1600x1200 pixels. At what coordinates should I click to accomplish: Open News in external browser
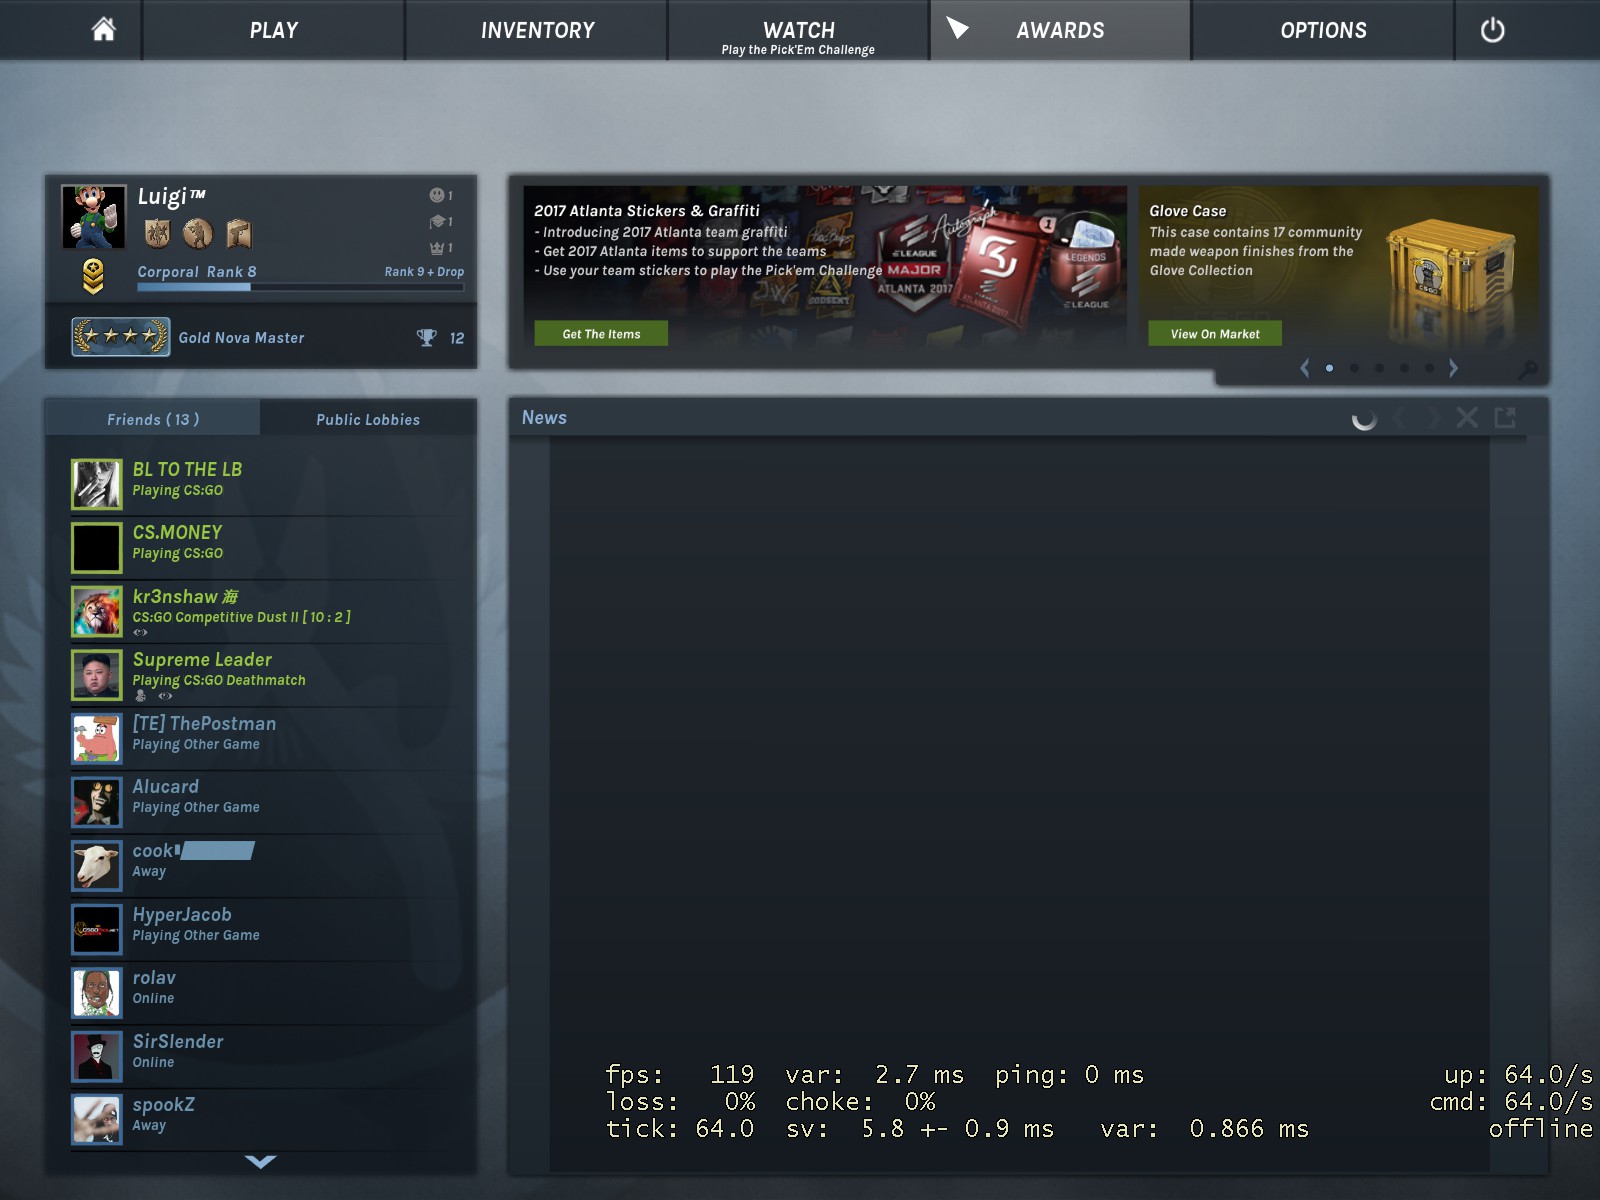click(x=1505, y=418)
